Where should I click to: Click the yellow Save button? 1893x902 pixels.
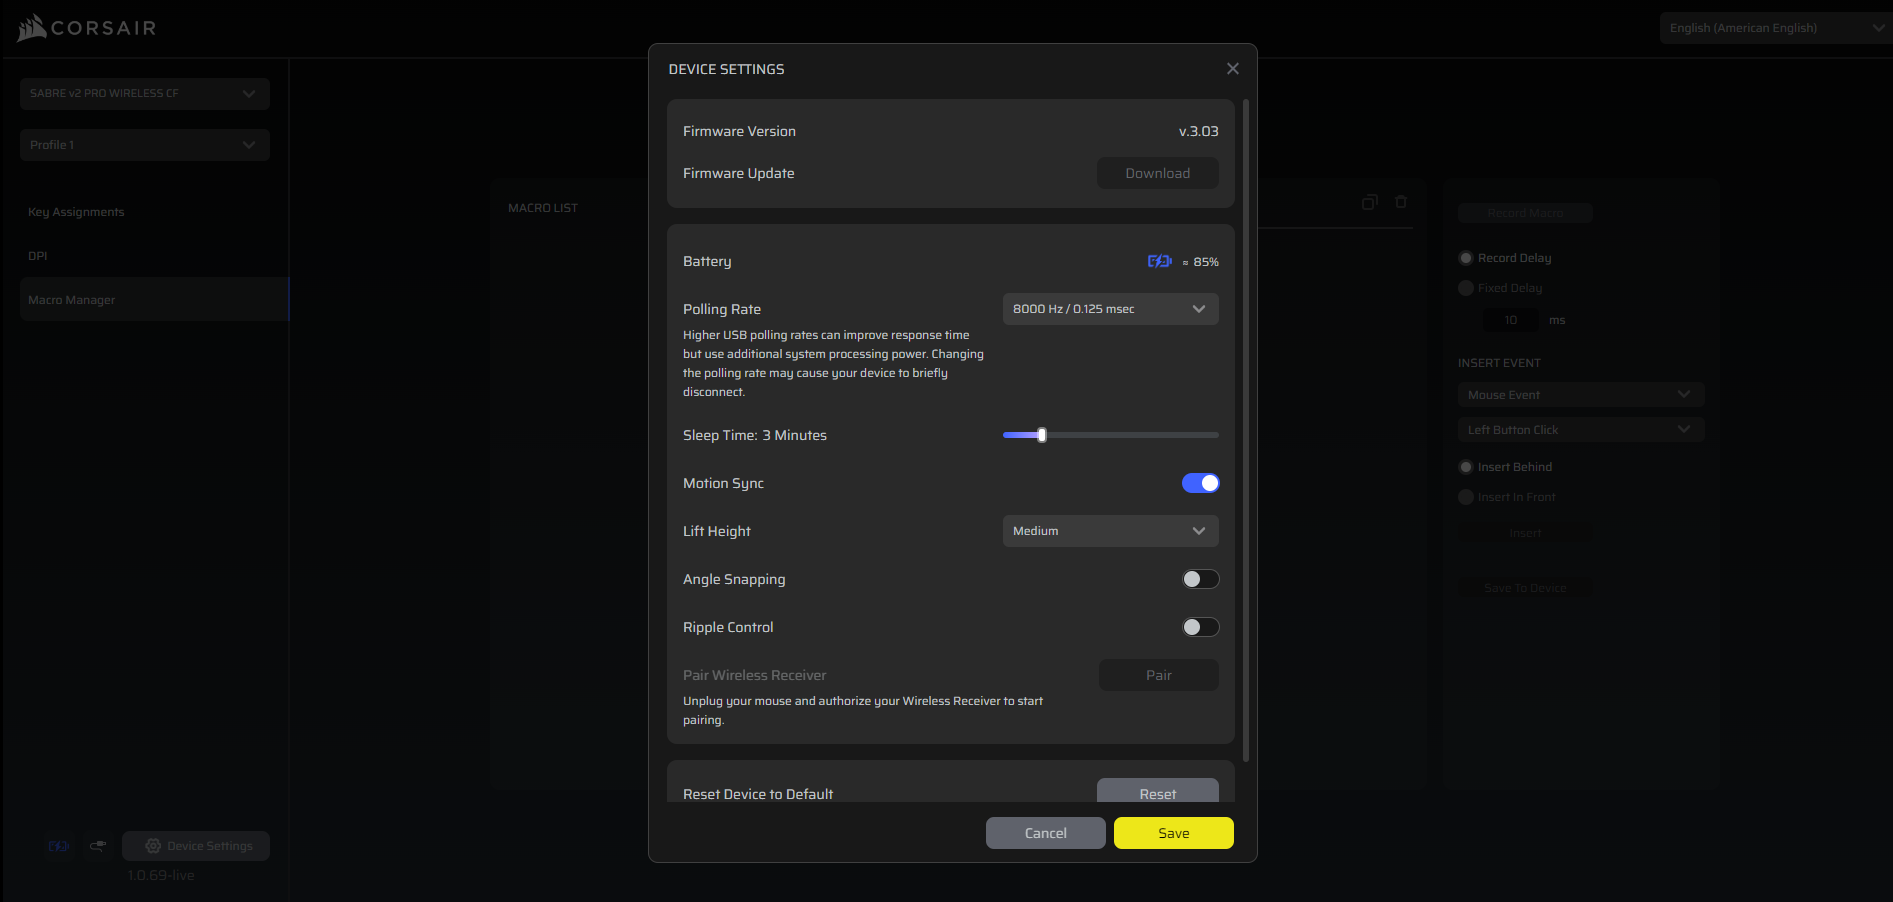(x=1174, y=833)
